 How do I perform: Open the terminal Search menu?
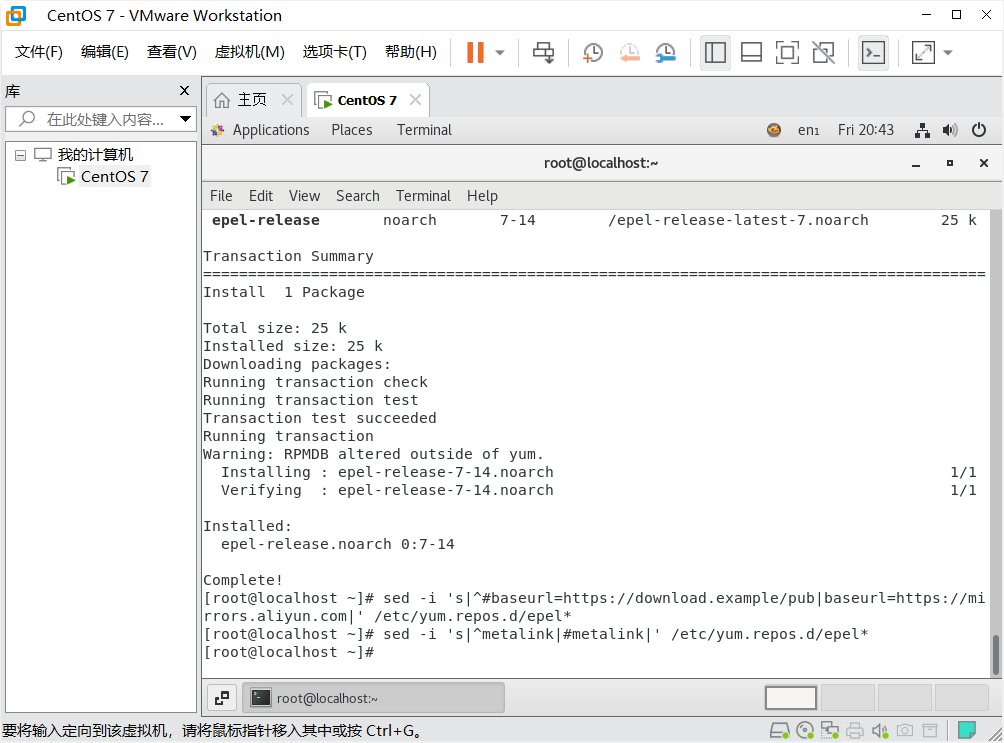[358, 196]
